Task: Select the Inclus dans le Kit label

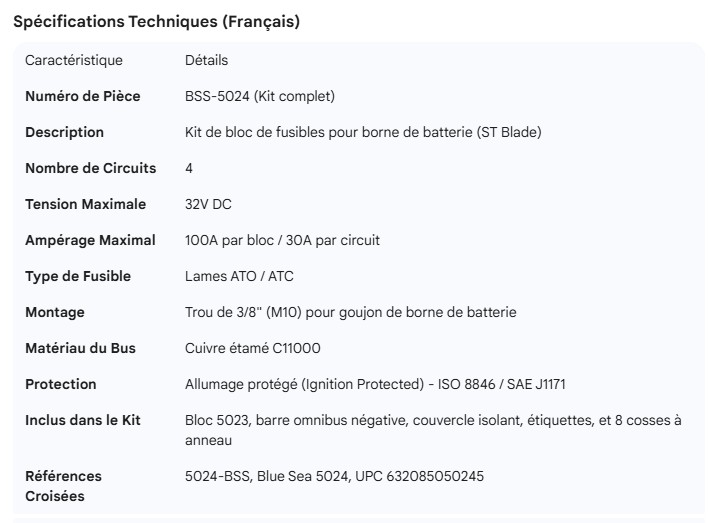Action: point(83,420)
